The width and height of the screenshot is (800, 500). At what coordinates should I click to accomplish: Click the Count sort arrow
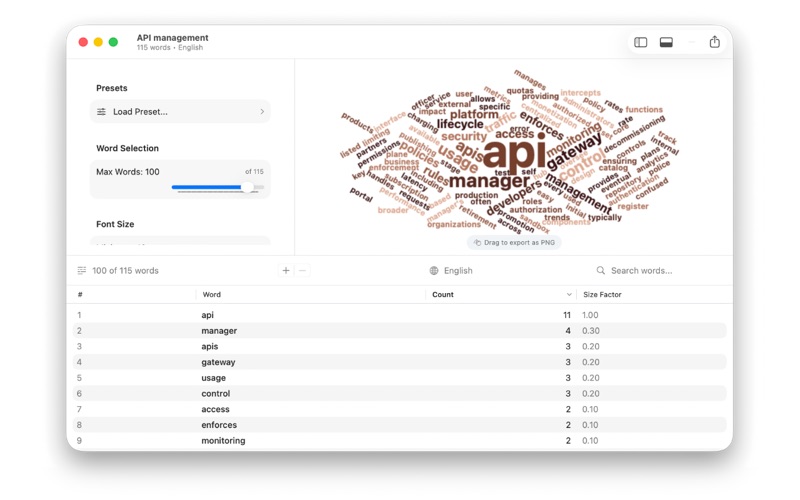tap(569, 294)
